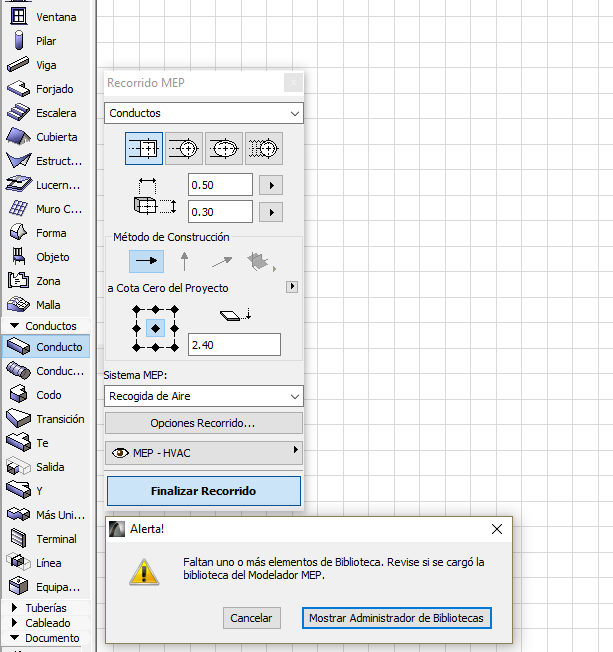The width and height of the screenshot is (613, 652).
Task: Select the Codo tool
Action: [x=46, y=395]
